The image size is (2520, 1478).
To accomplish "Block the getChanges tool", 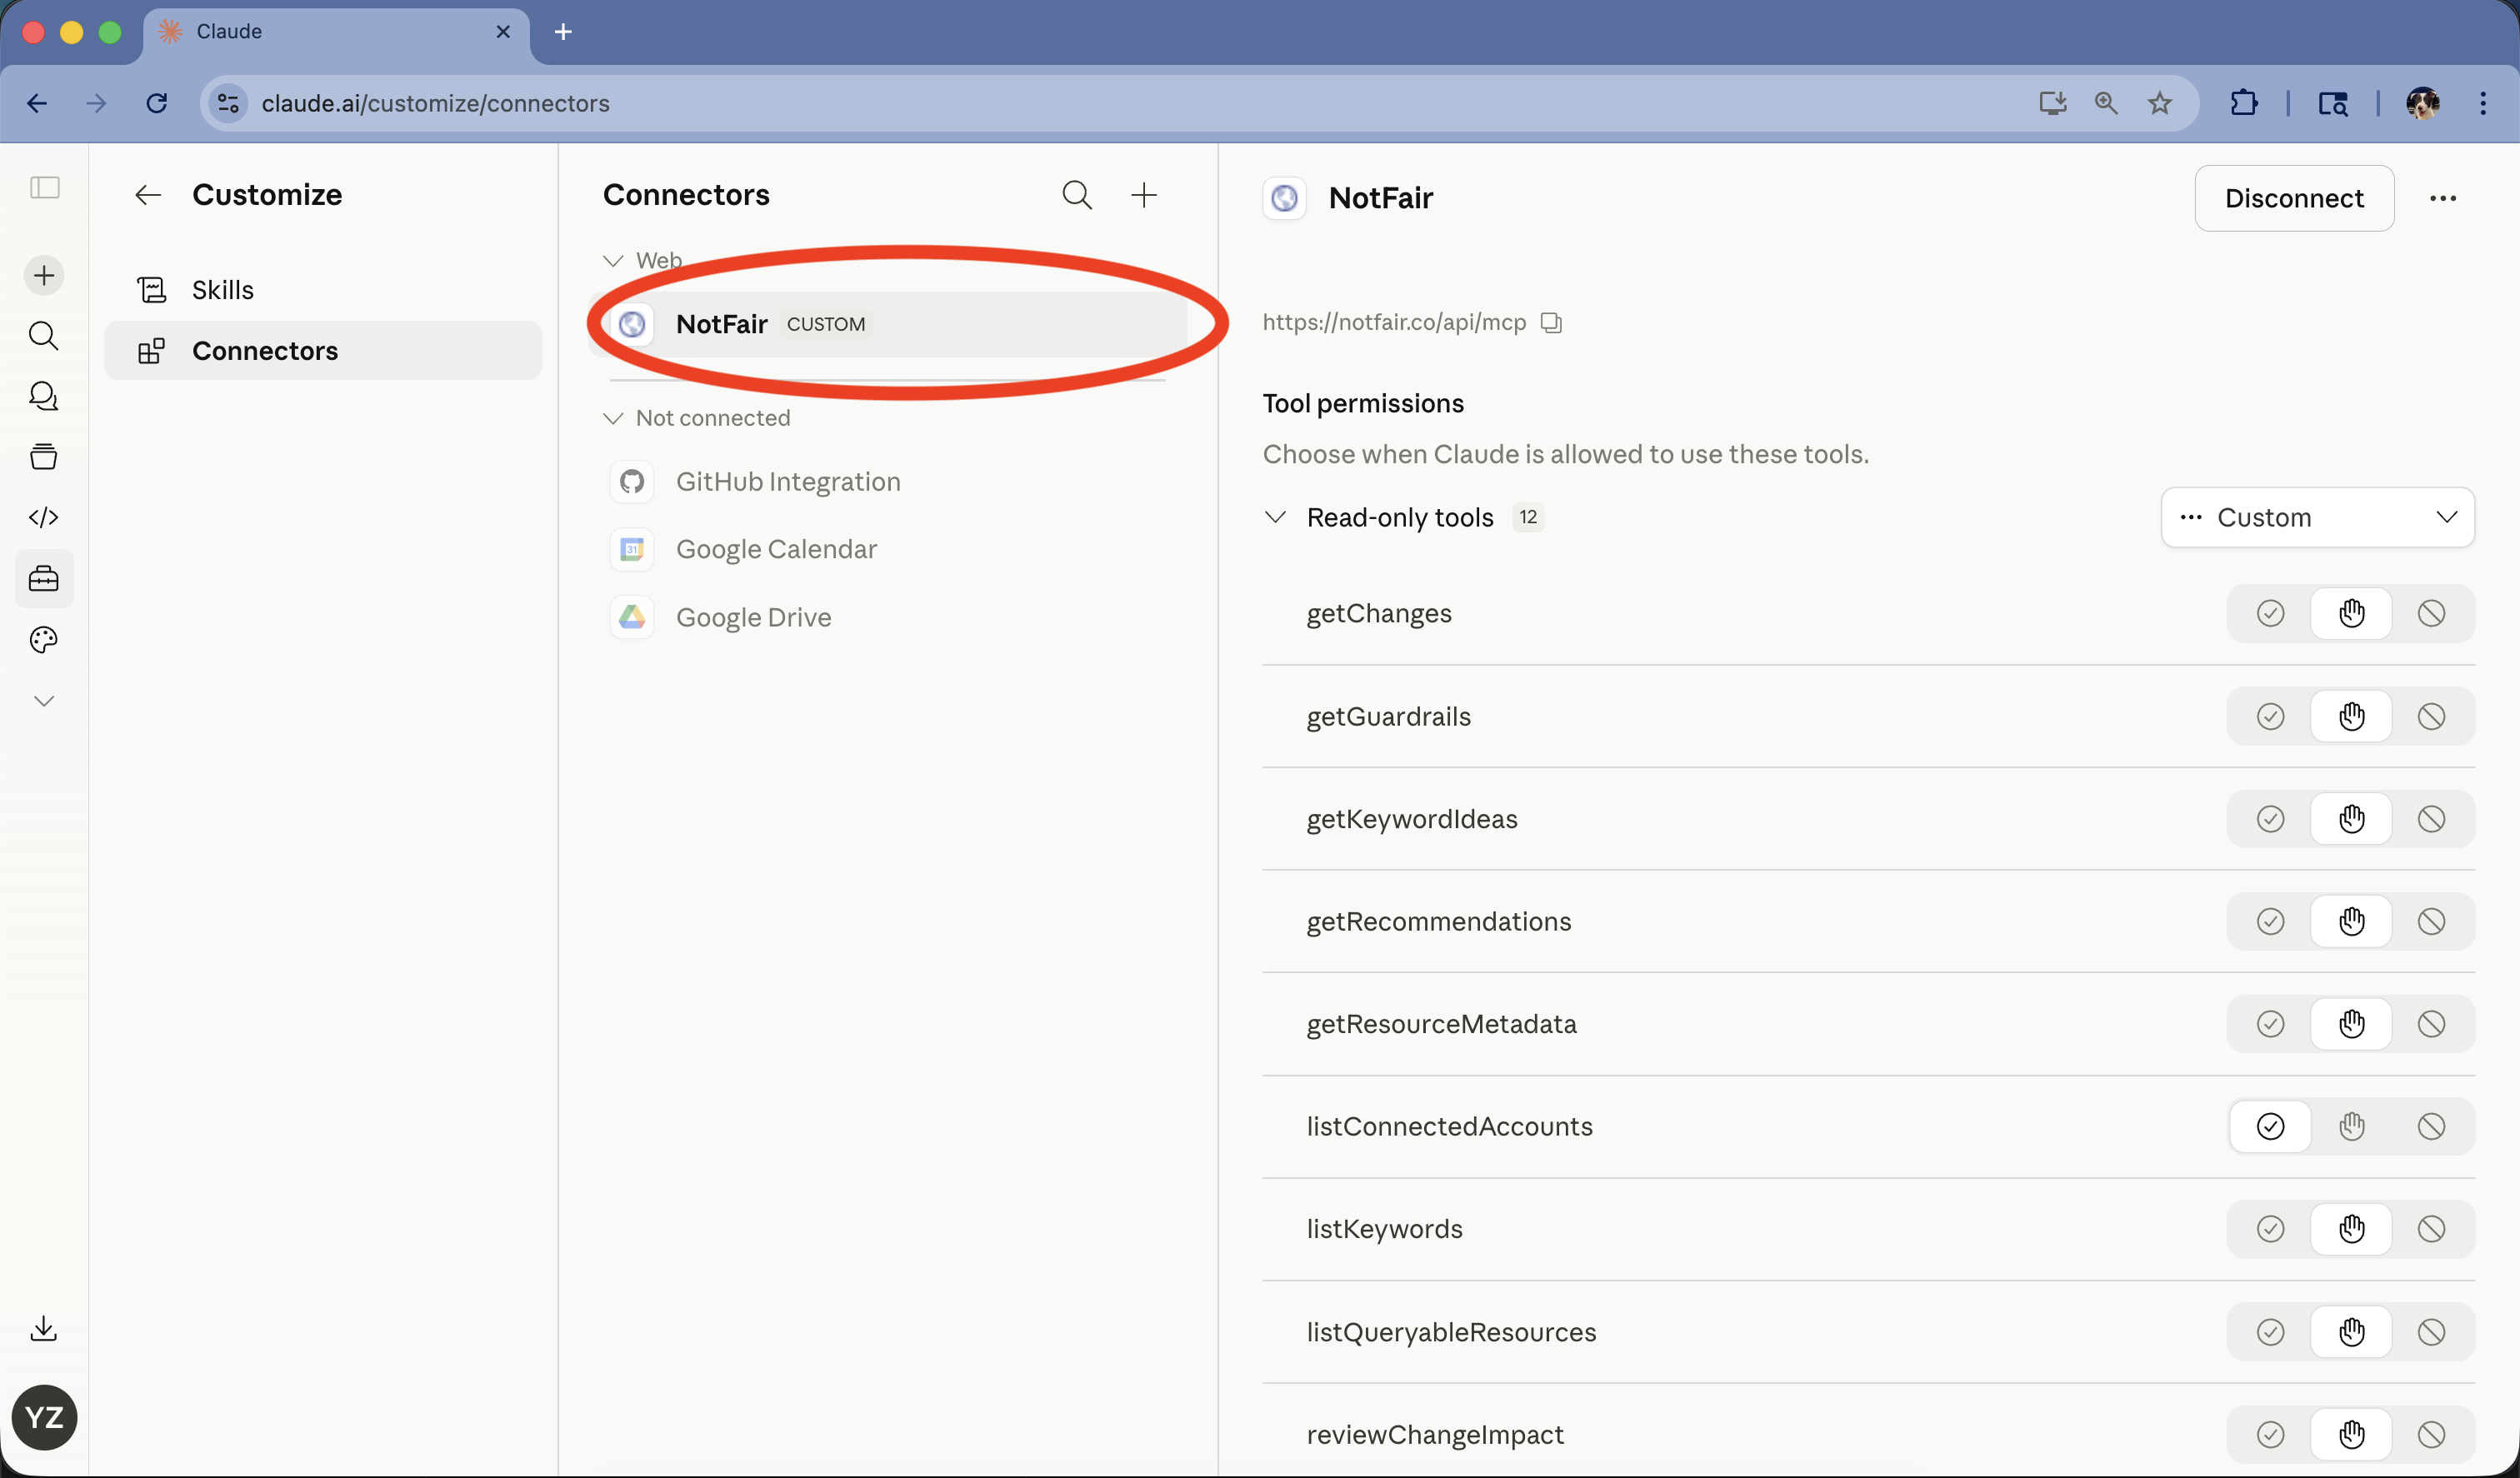I will [2431, 613].
